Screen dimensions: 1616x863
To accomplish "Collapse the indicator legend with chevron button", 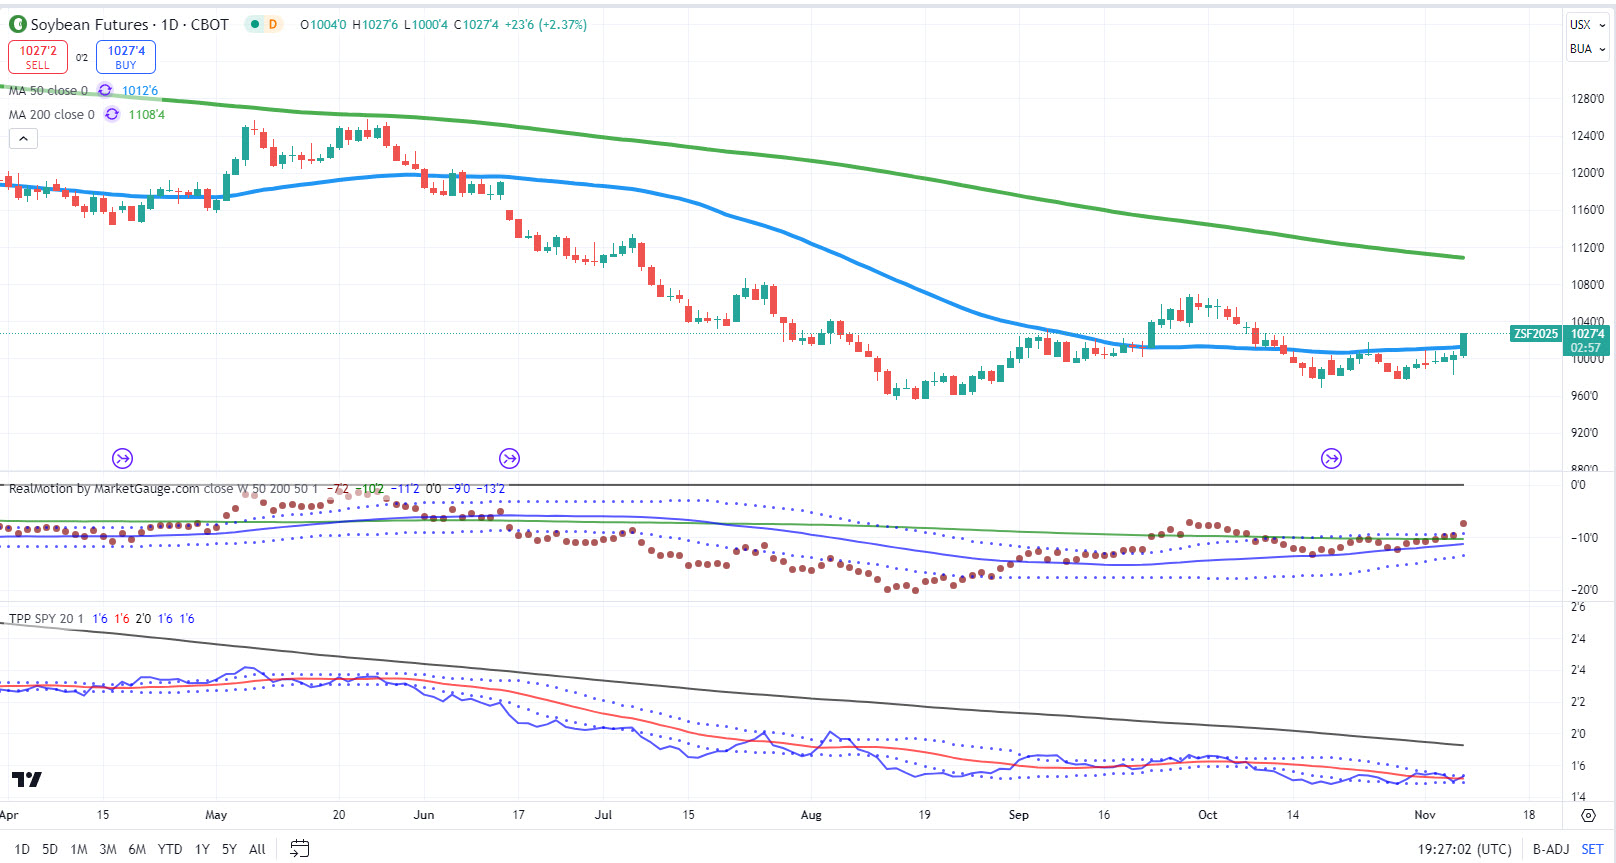I will [x=23, y=139].
